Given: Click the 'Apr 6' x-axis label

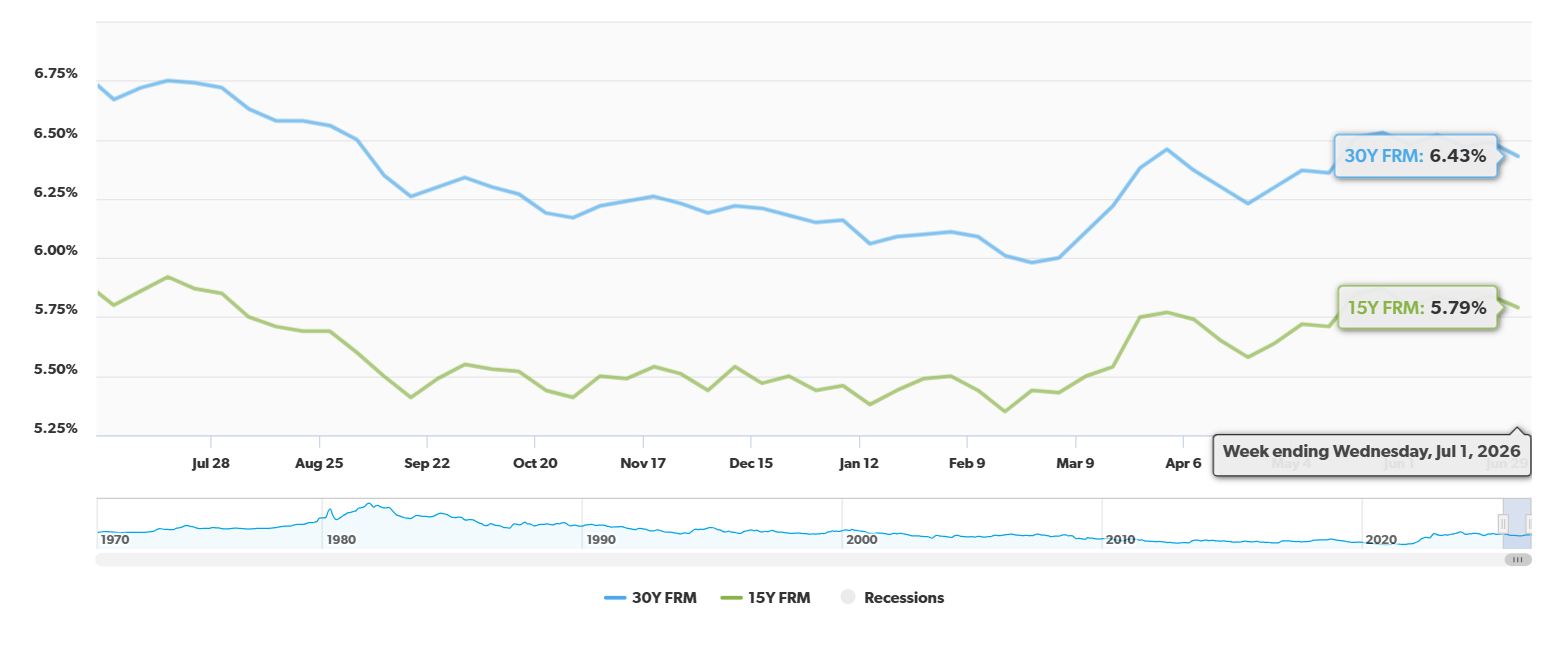Looking at the screenshot, I should pyautogui.click(x=1183, y=464).
